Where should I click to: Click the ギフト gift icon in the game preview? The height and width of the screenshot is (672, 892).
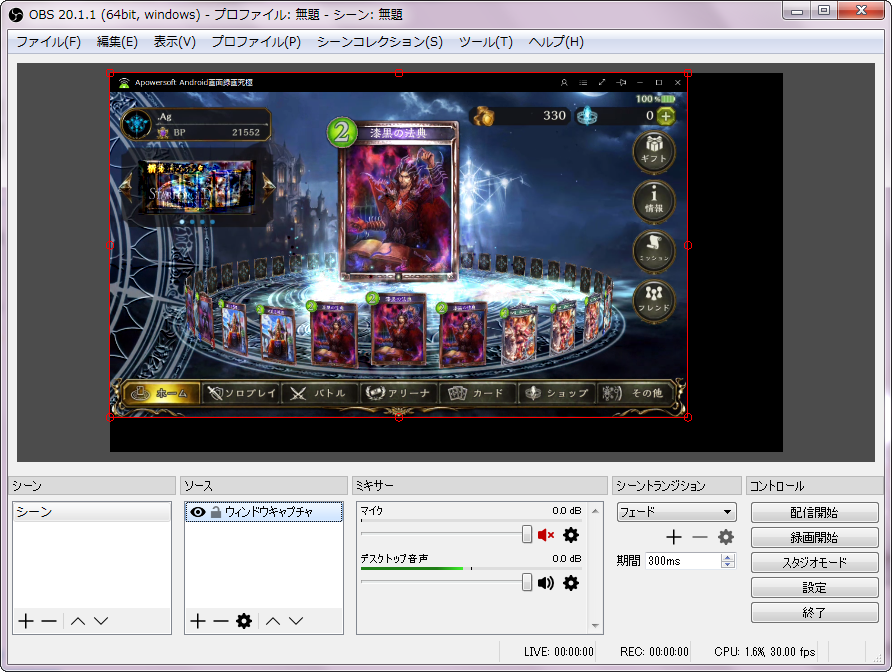coord(654,151)
